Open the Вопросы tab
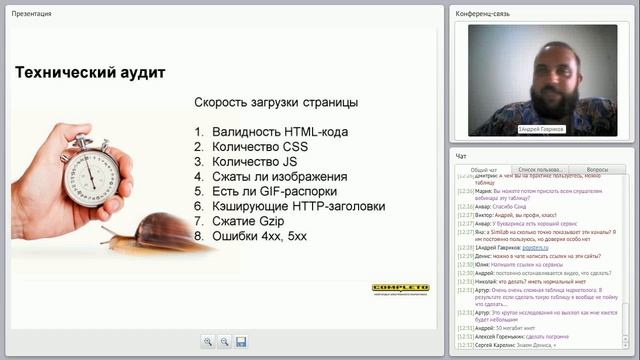Image resolution: width=640 pixels, height=360 pixels. pyautogui.click(x=597, y=169)
